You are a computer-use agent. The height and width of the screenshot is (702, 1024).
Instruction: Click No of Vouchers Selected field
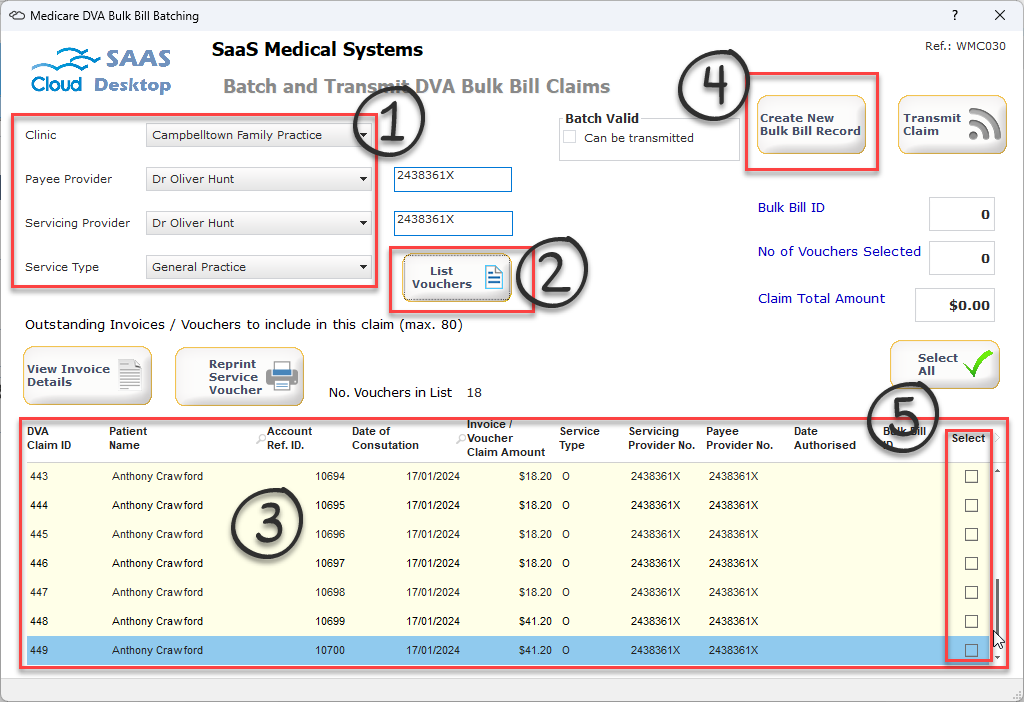point(961,258)
